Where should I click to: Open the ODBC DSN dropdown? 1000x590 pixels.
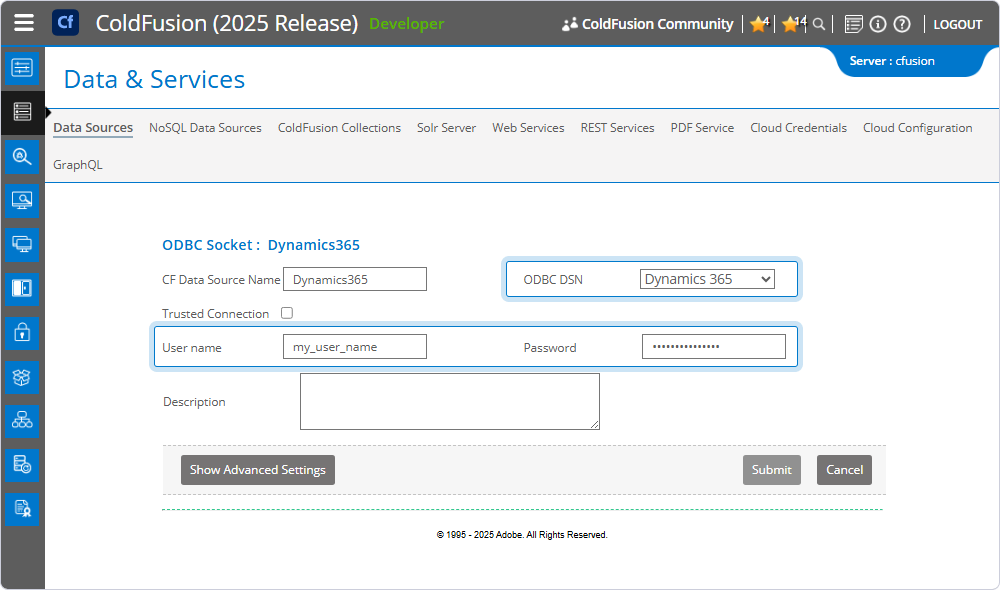(707, 279)
